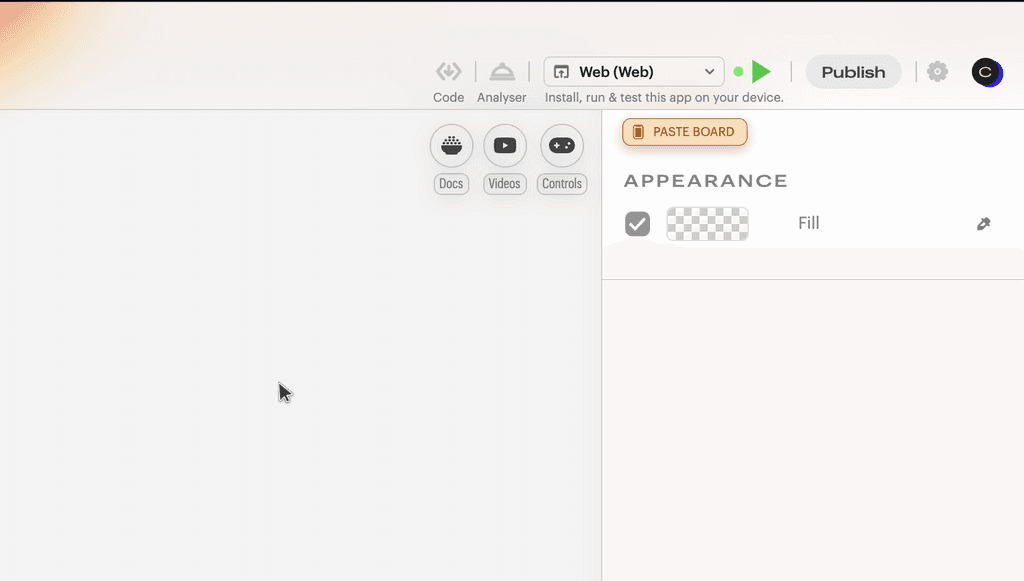Image resolution: width=1024 pixels, height=581 pixels.
Task: Open the Videos tutorial icon
Action: click(x=504, y=145)
